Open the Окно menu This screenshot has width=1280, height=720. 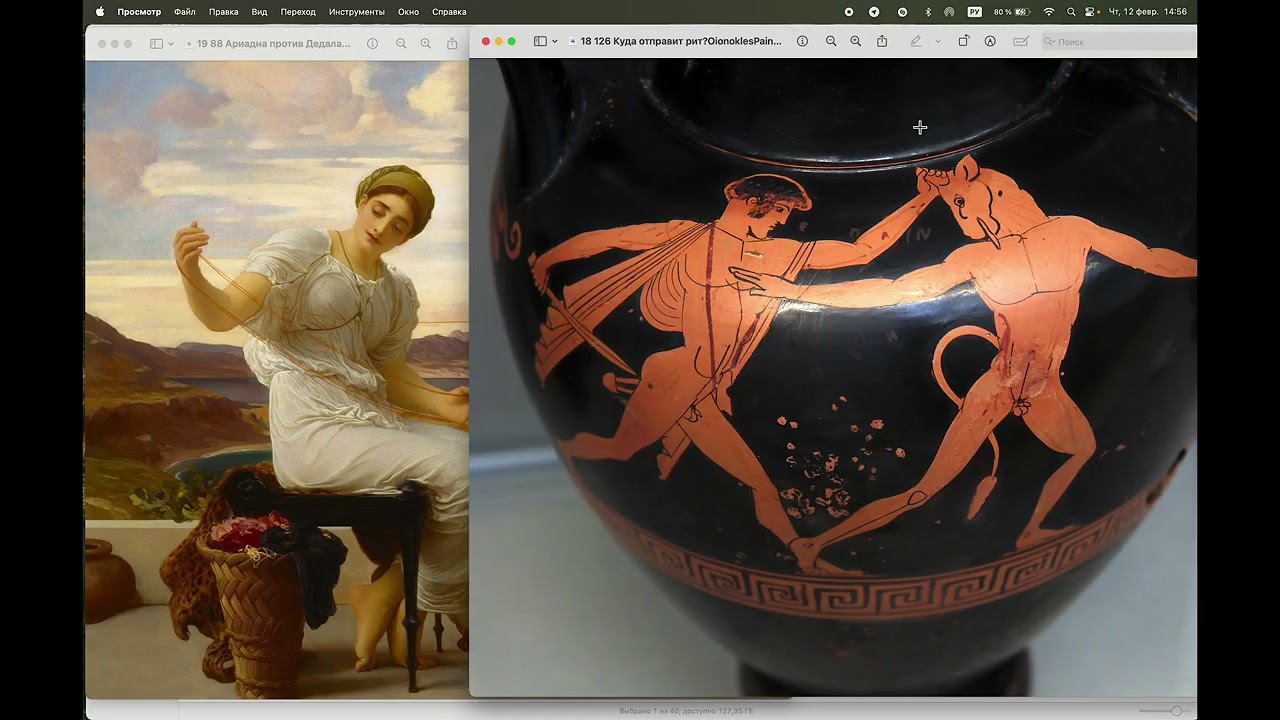[408, 12]
